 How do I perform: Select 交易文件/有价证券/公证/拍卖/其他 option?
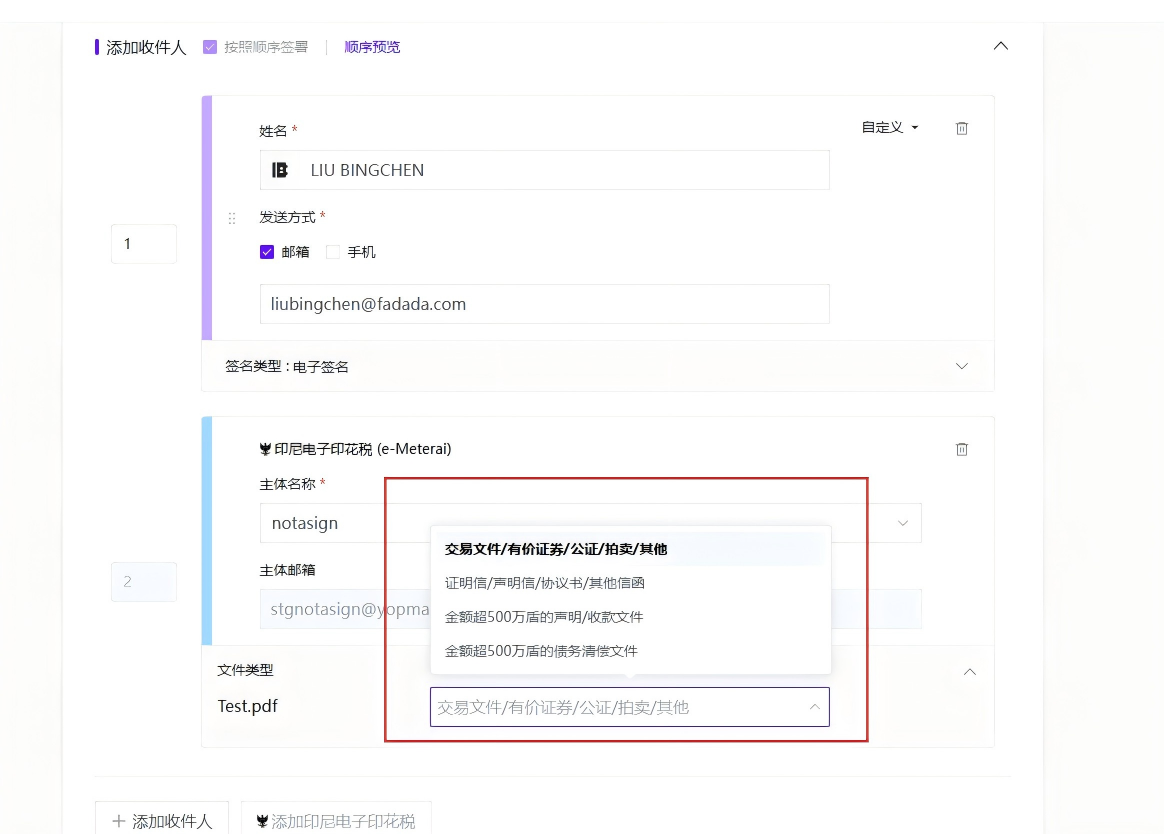630,549
